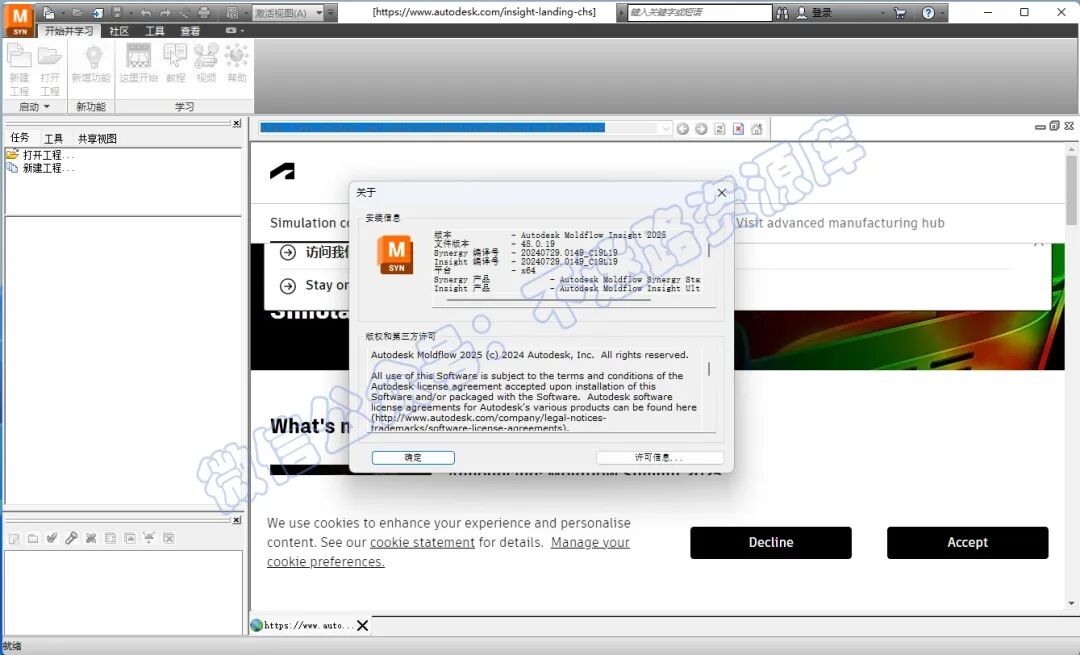
Task: Close the lower-left layers panel
Action: 236,520
